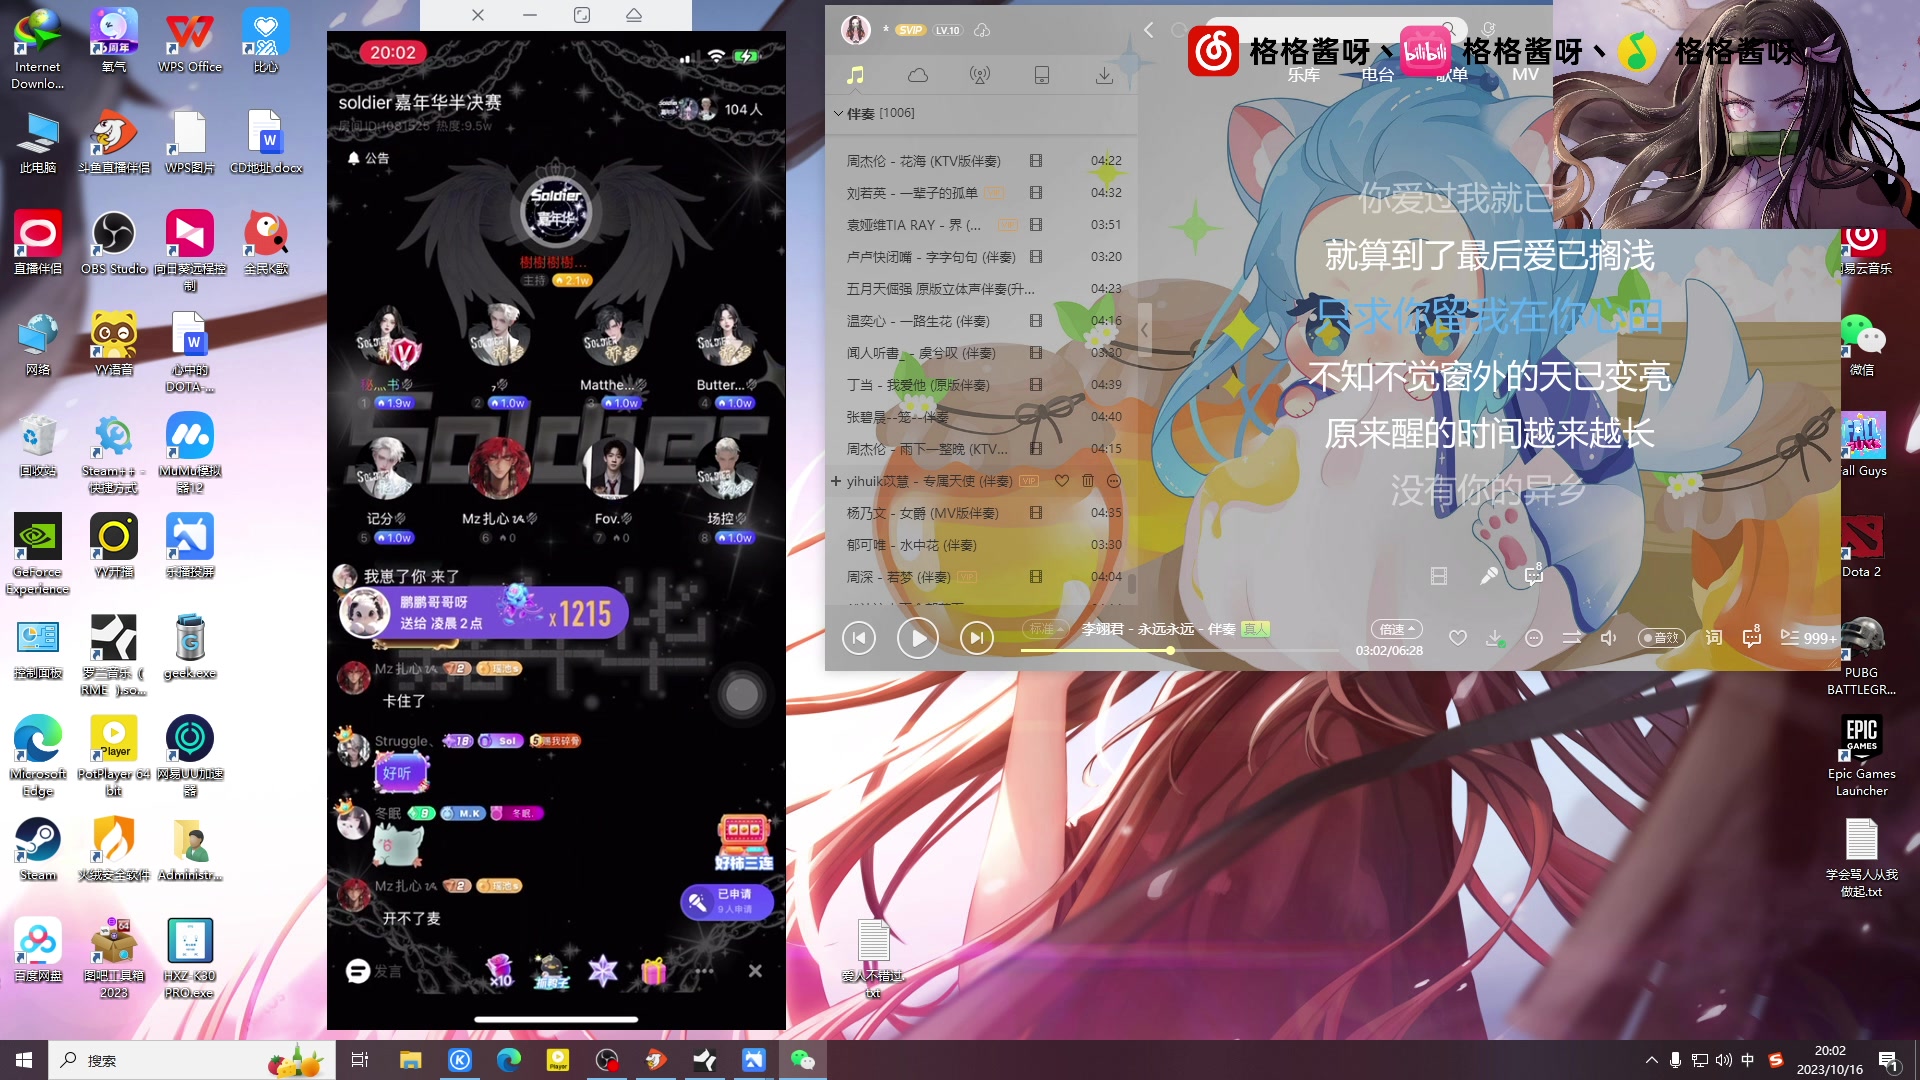Open the radio broadcast tab
The width and height of the screenshot is (1920, 1080).
pyautogui.click(x=980, y=75)
